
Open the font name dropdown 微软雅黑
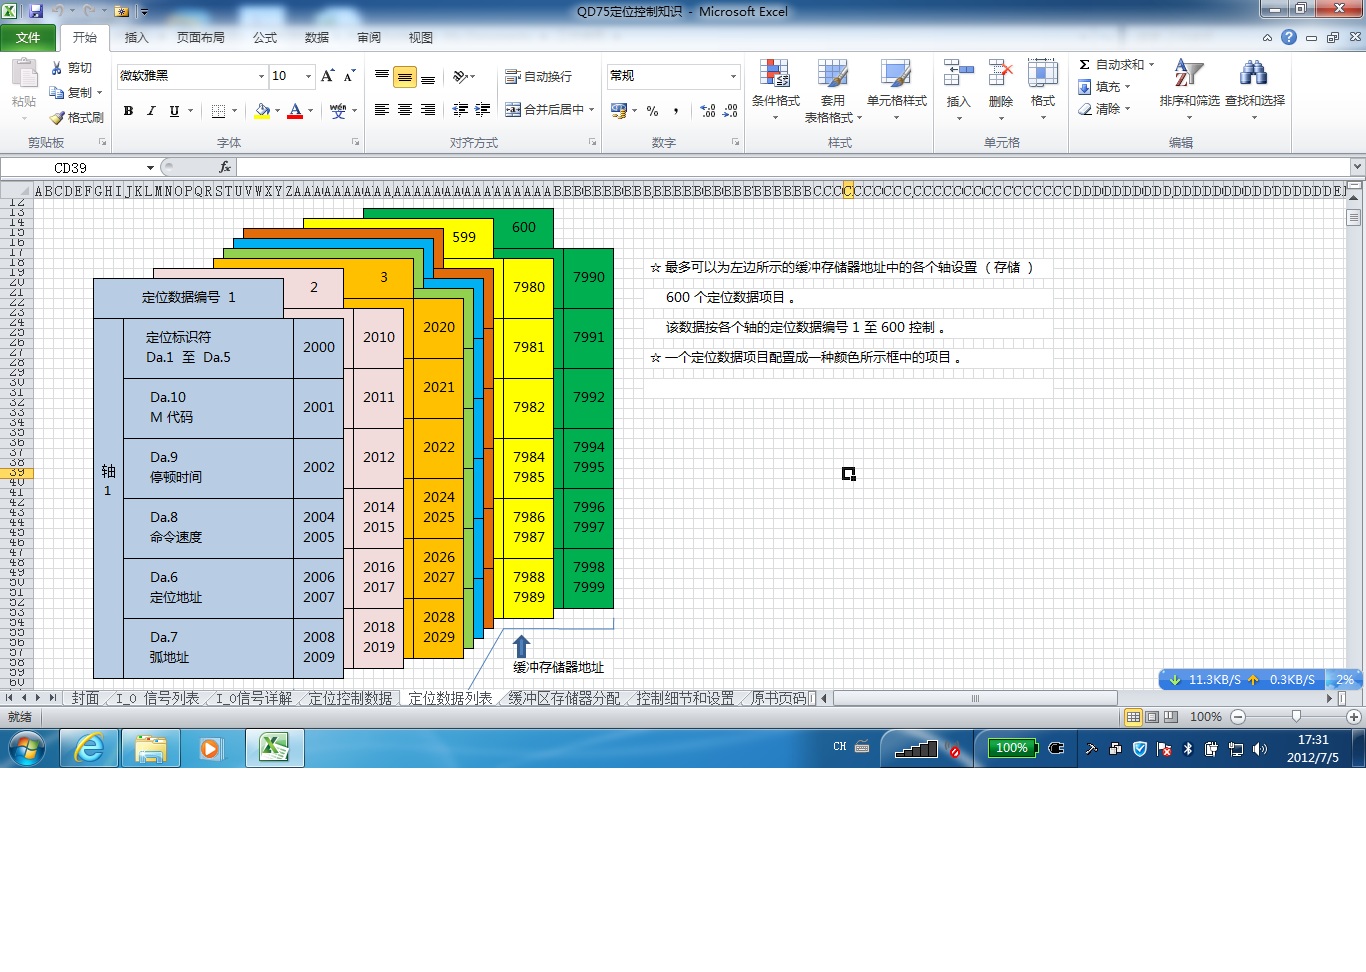click(x=261, y=76)
